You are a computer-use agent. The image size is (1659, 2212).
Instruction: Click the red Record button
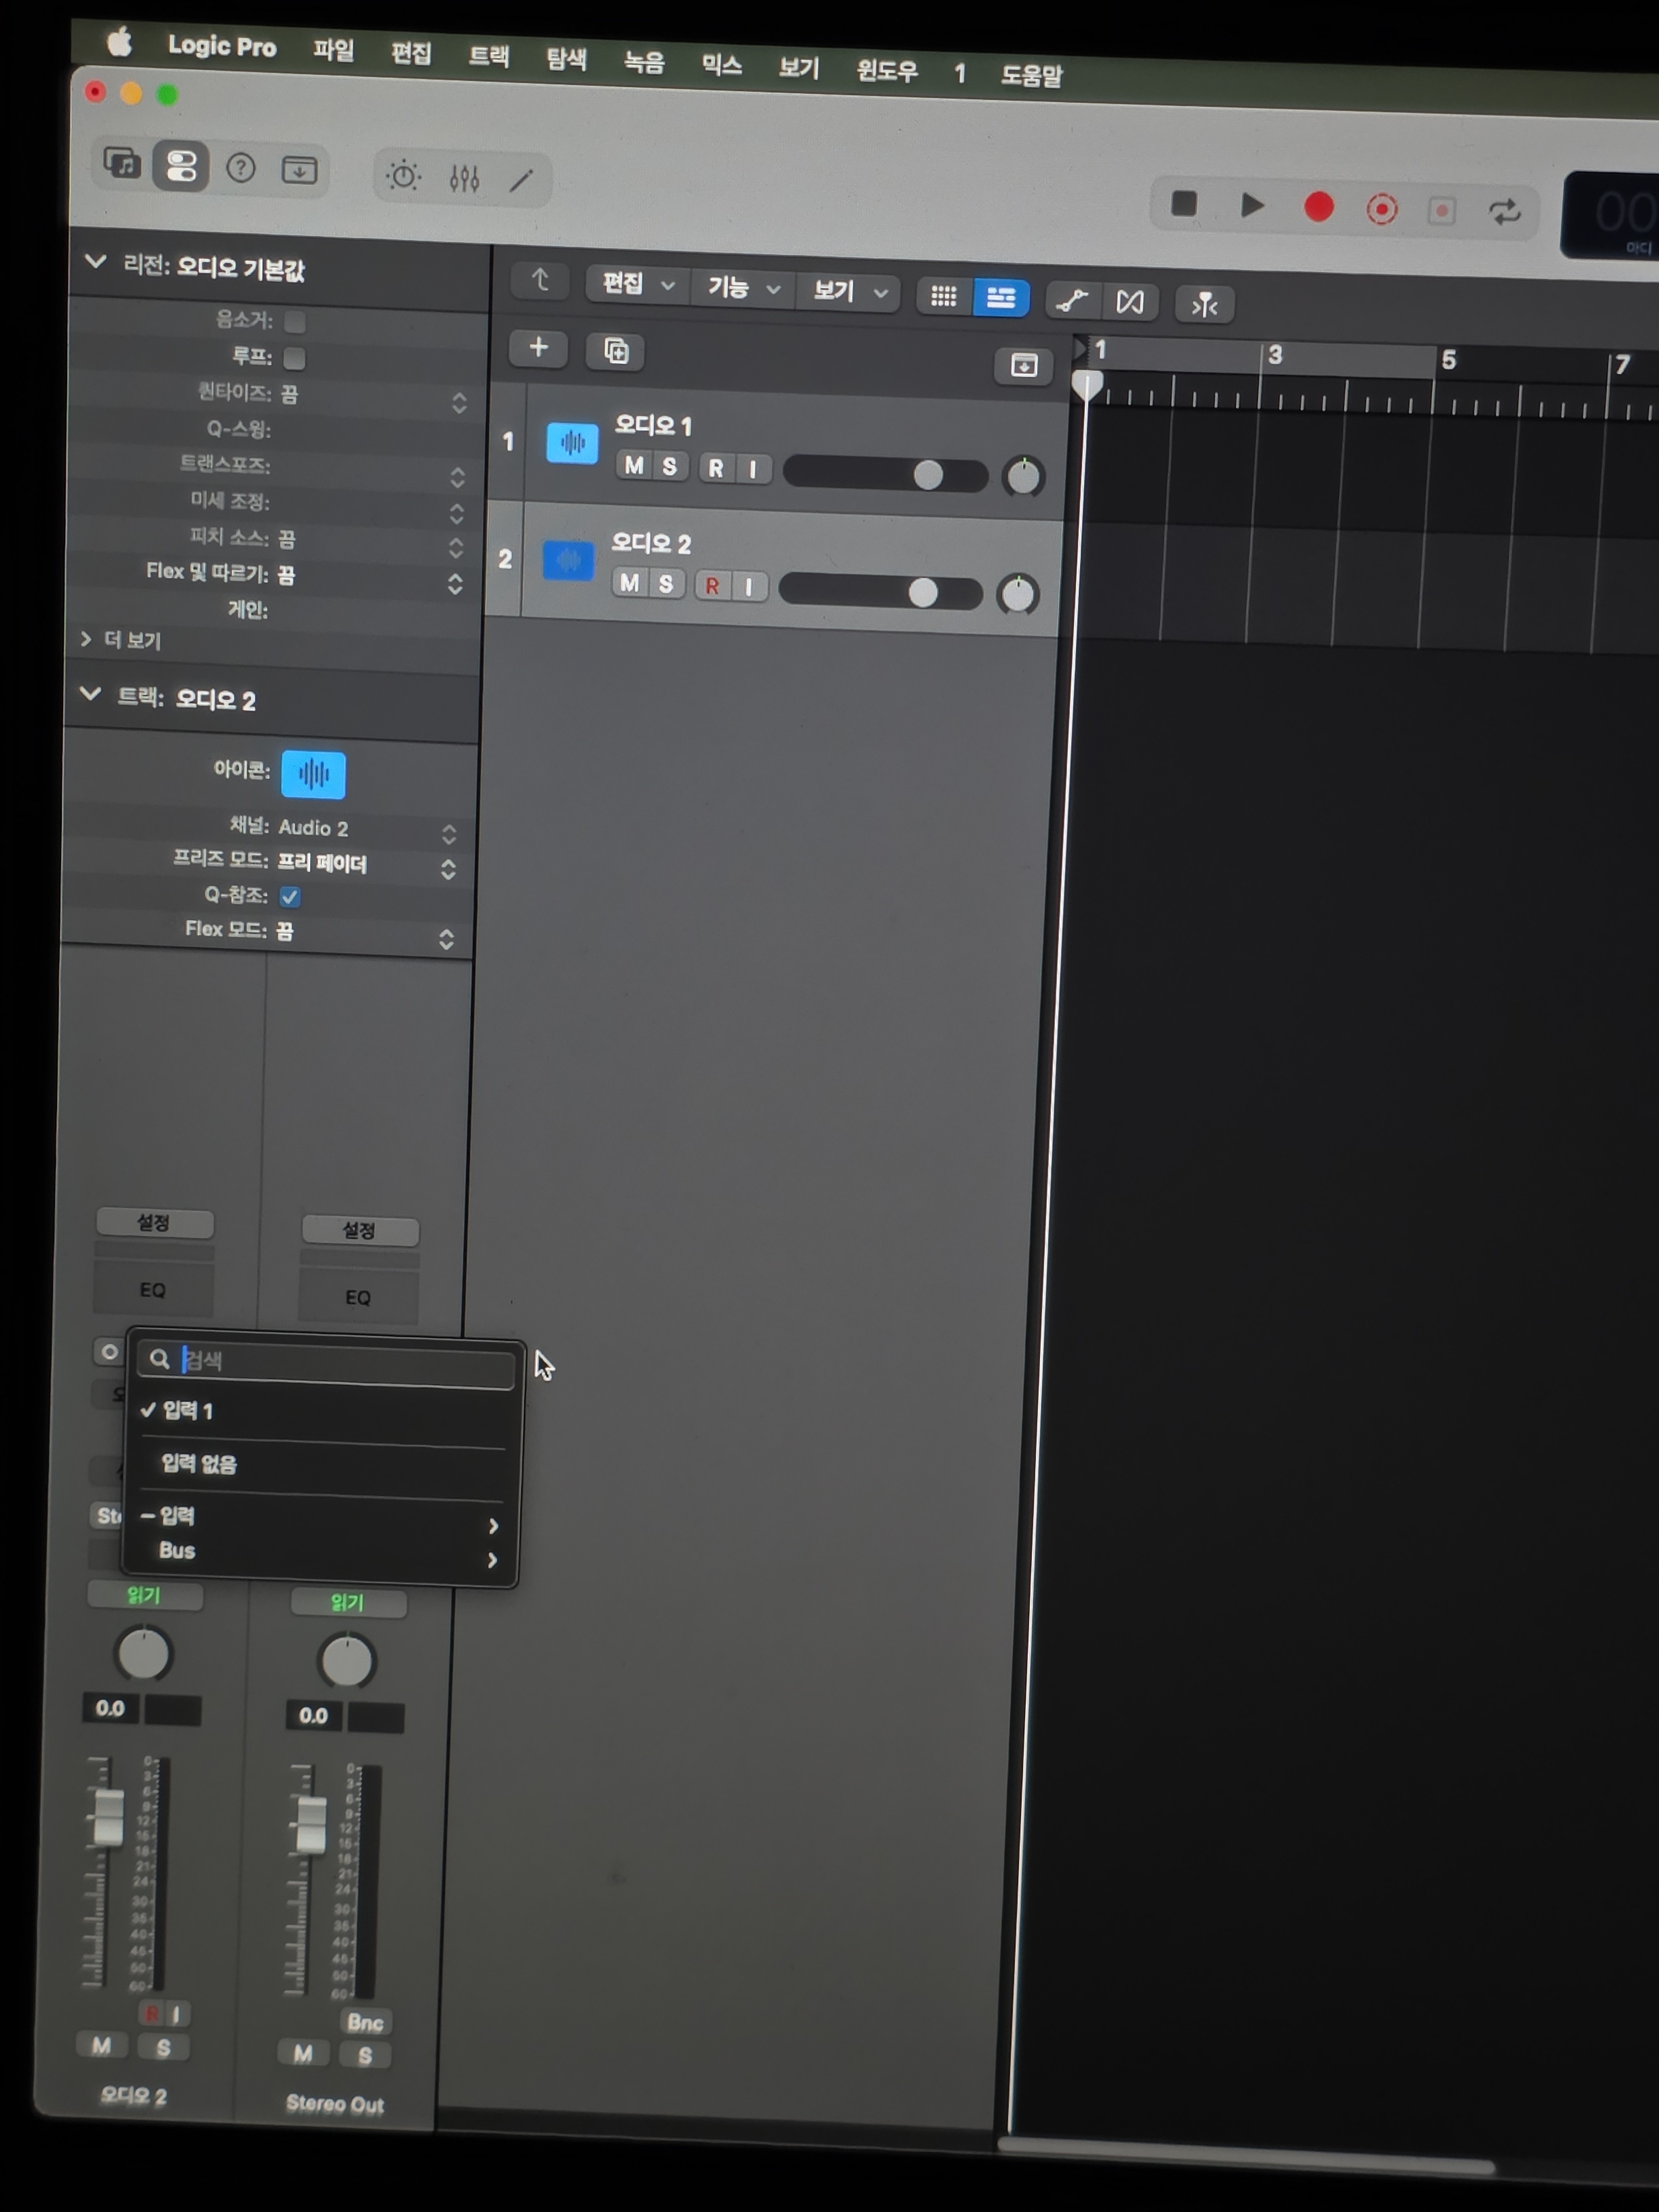(1318, 207)
